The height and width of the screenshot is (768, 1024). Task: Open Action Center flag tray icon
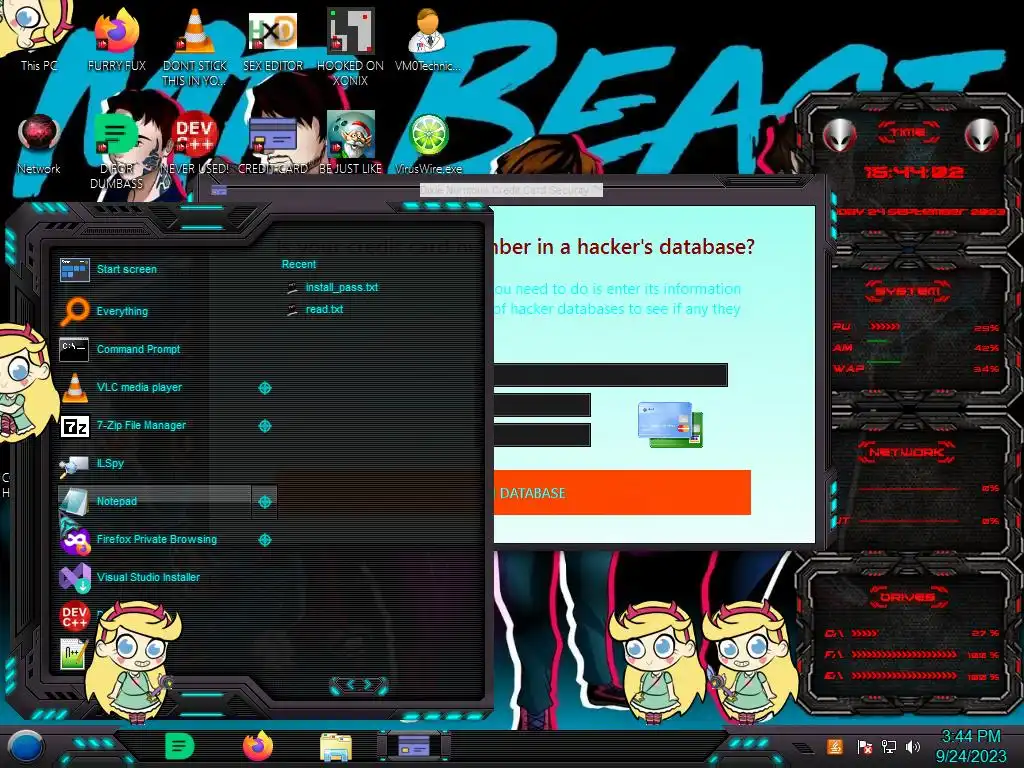pos(864,747)
